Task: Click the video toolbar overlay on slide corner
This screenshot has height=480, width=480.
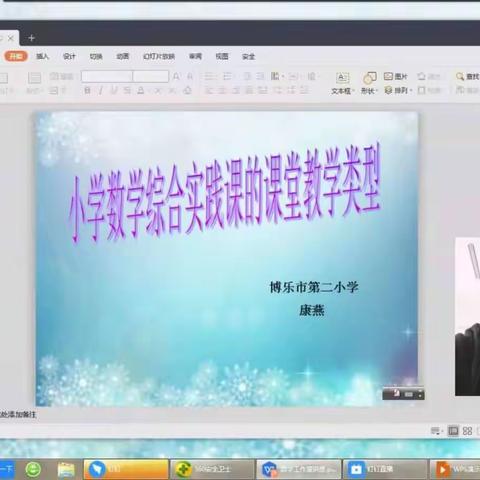Action: coord(403,394)
